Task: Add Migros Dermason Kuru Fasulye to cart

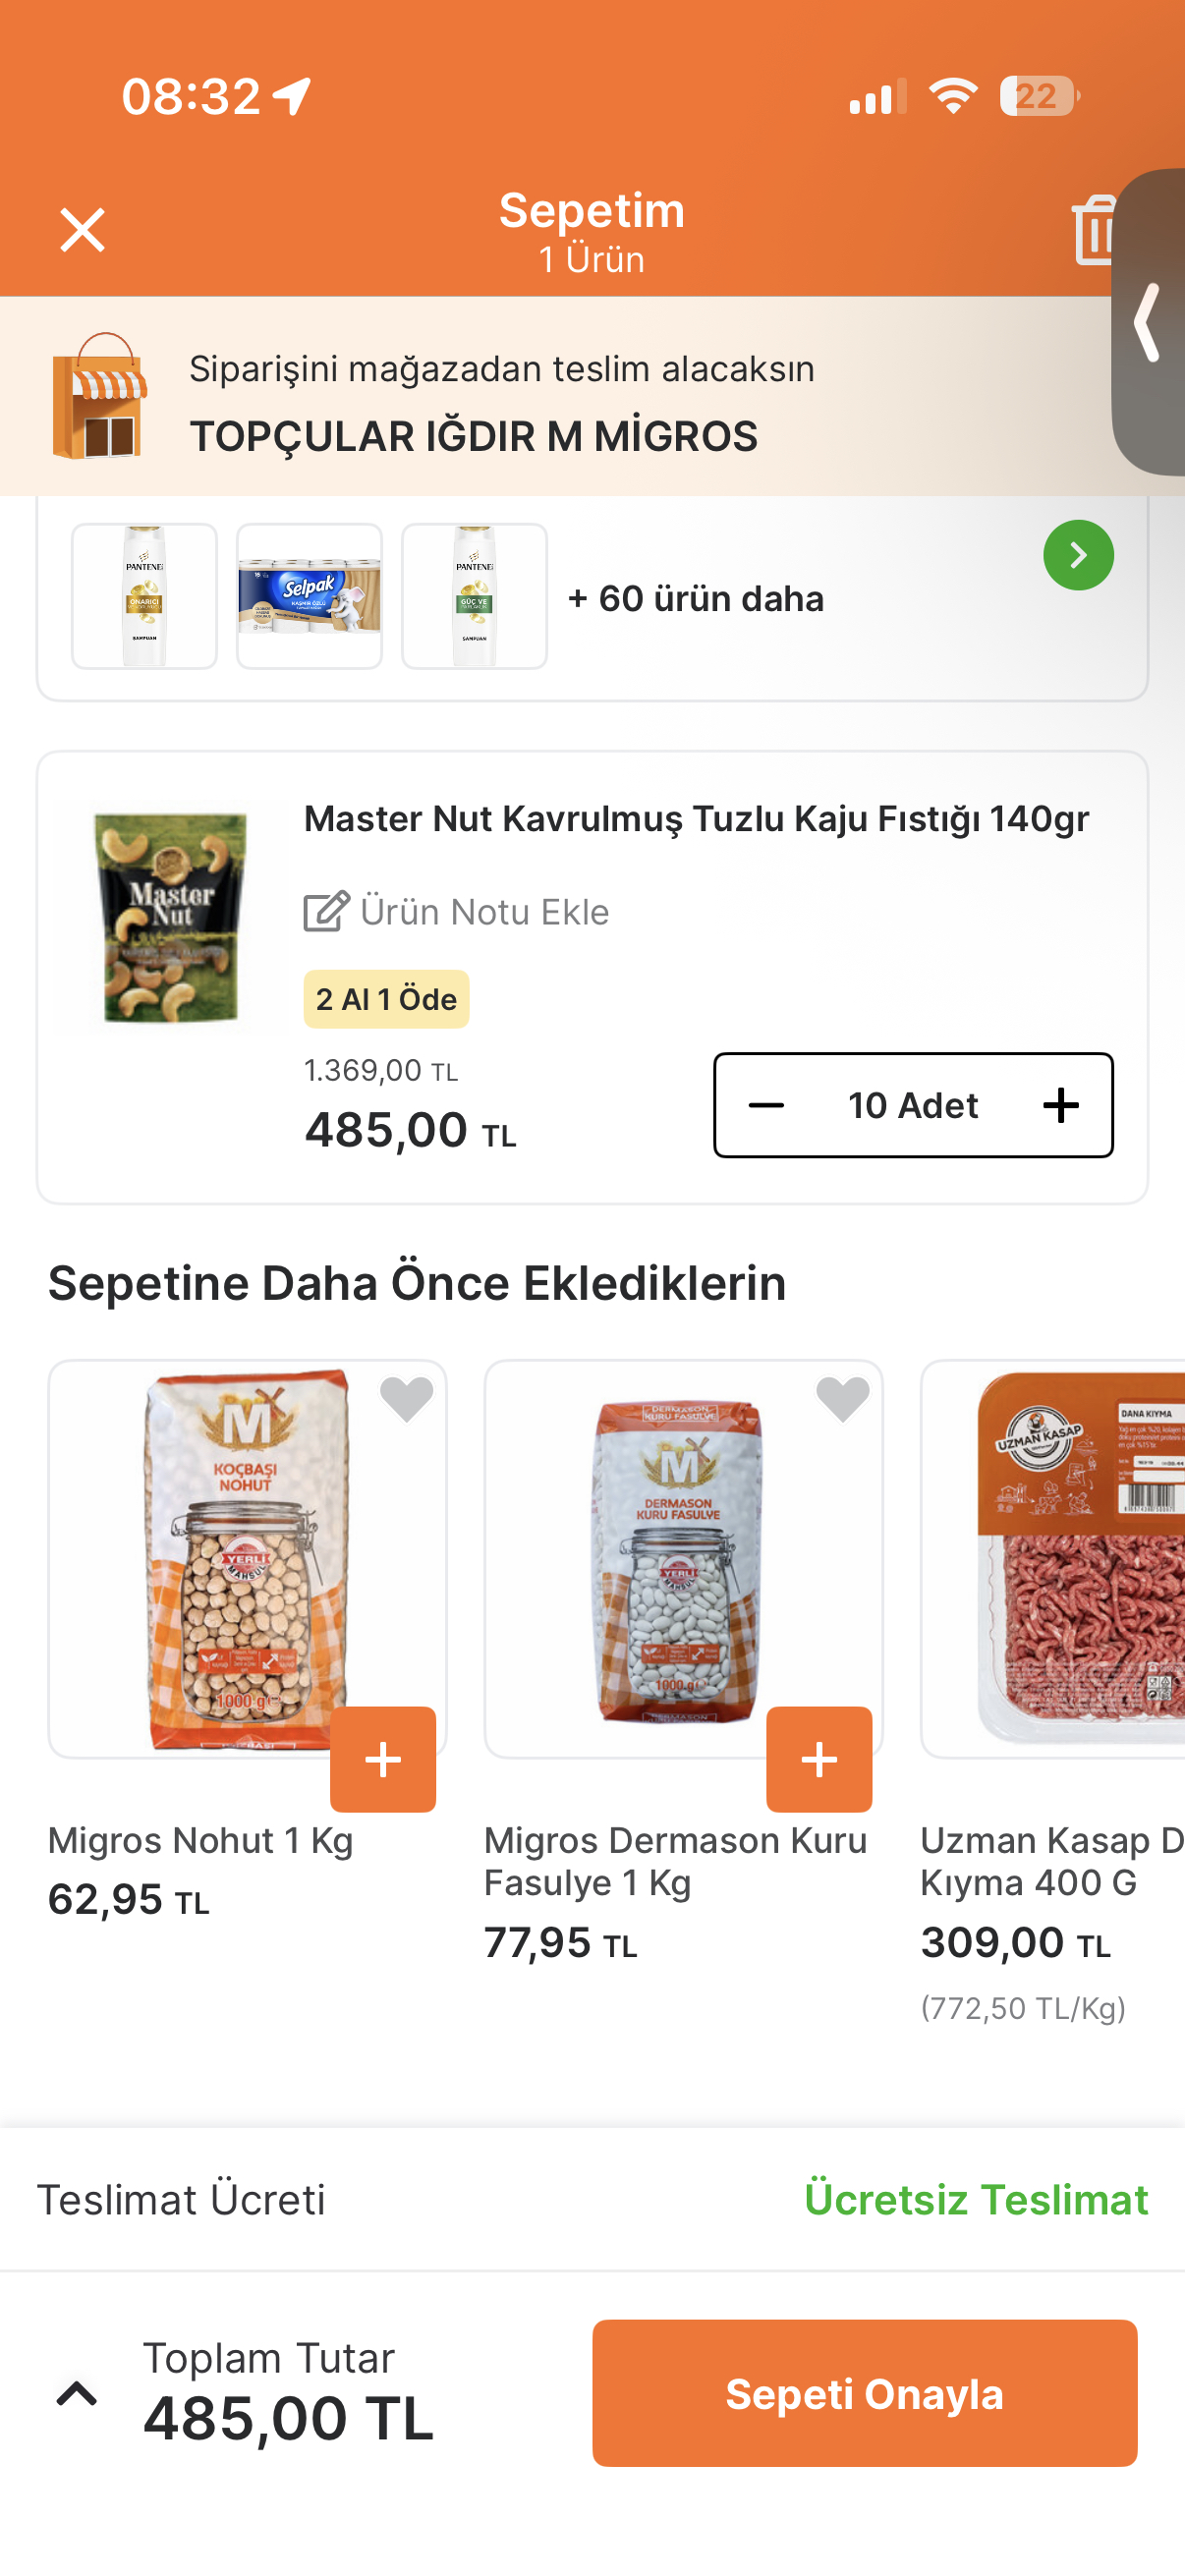Action: tap(819, 1759)
